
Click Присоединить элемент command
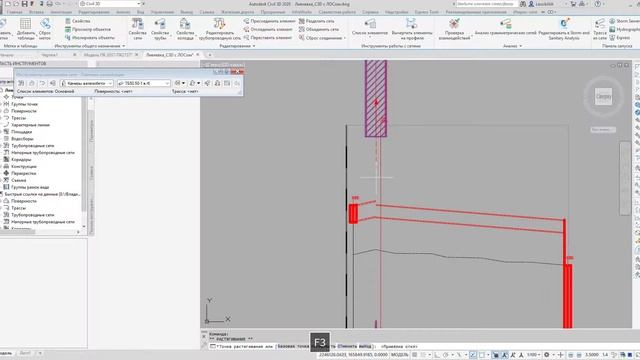[x=269, y=21]
